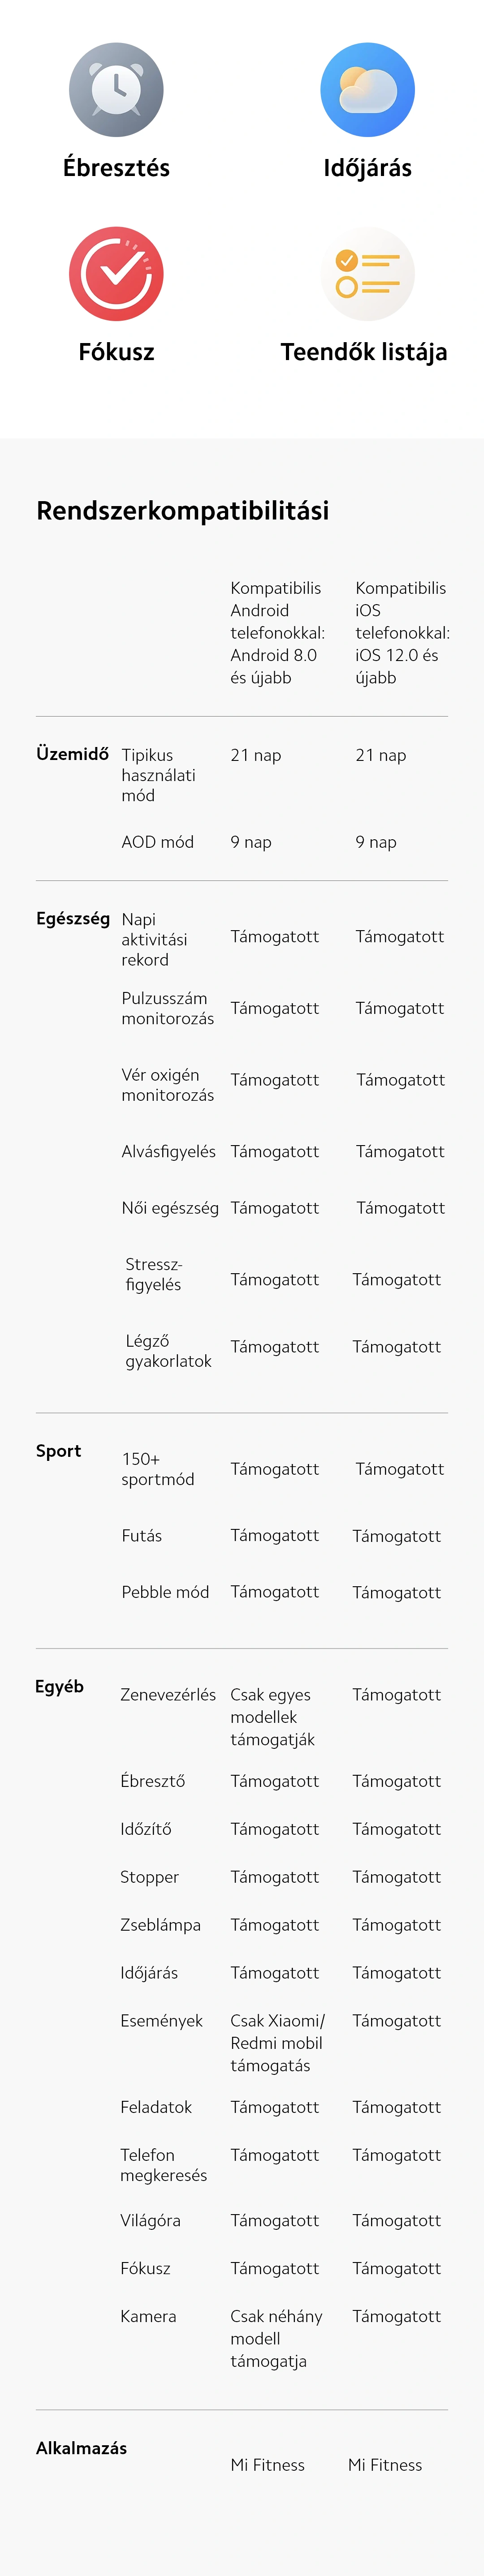Click the Mi Fitness text under Android column
Viewport: 484px width, 2576px height.
(x=267, y=2465)
